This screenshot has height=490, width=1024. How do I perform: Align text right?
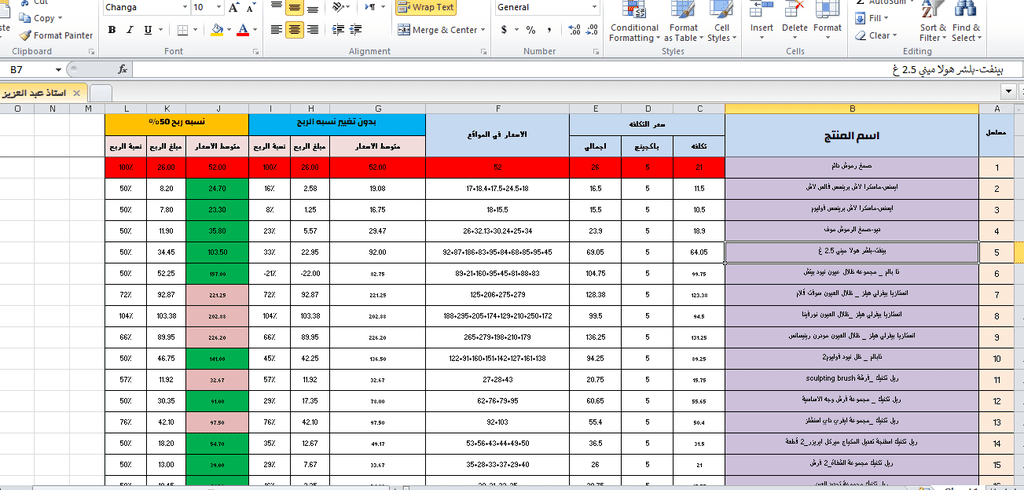click(x=313, y=30)
